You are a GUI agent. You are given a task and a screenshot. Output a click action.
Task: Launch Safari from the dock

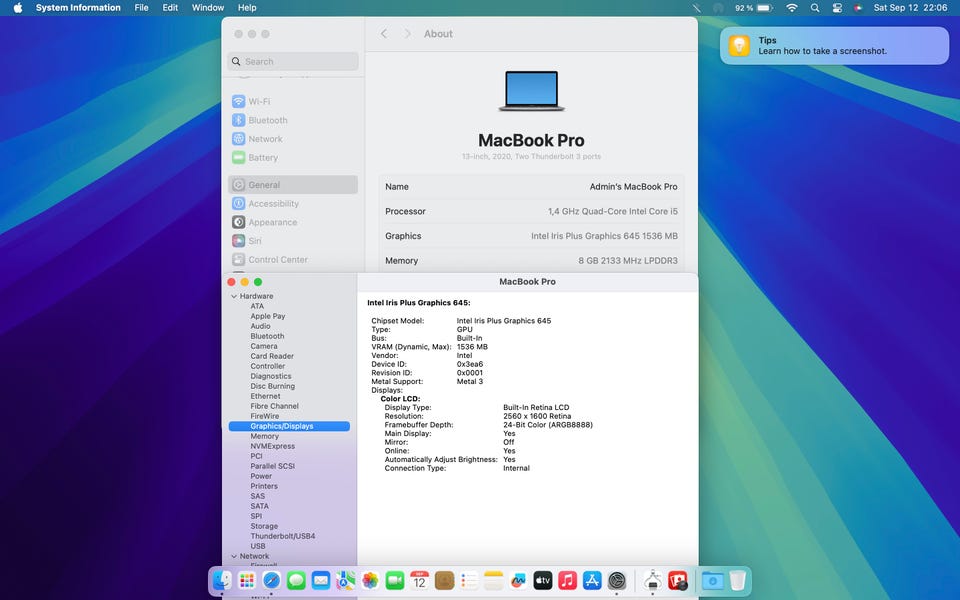click(271, 580)
